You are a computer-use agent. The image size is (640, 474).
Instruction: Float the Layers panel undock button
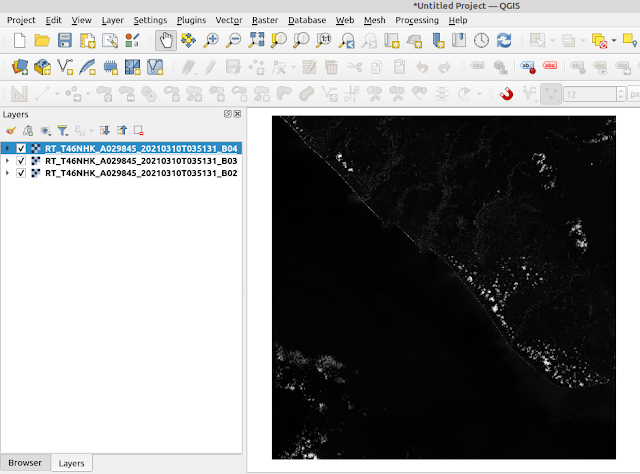point(228,114)
